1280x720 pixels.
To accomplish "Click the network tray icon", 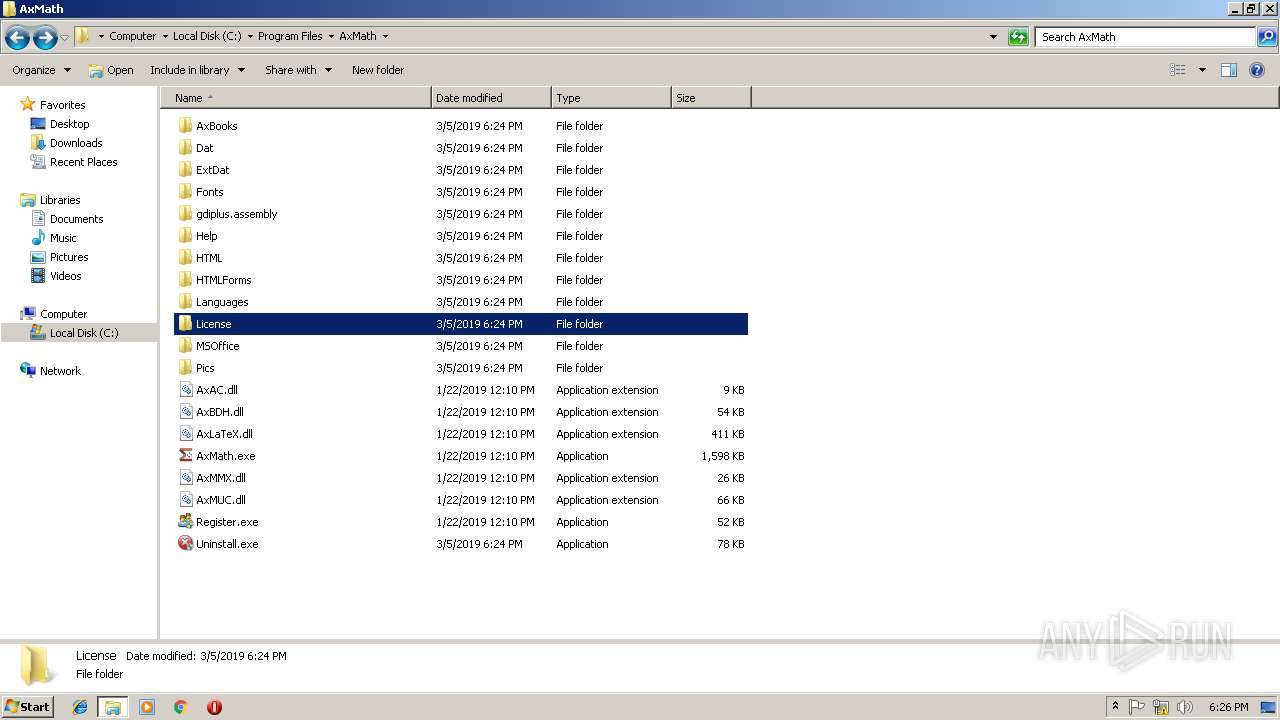I will pos(1161,707).
